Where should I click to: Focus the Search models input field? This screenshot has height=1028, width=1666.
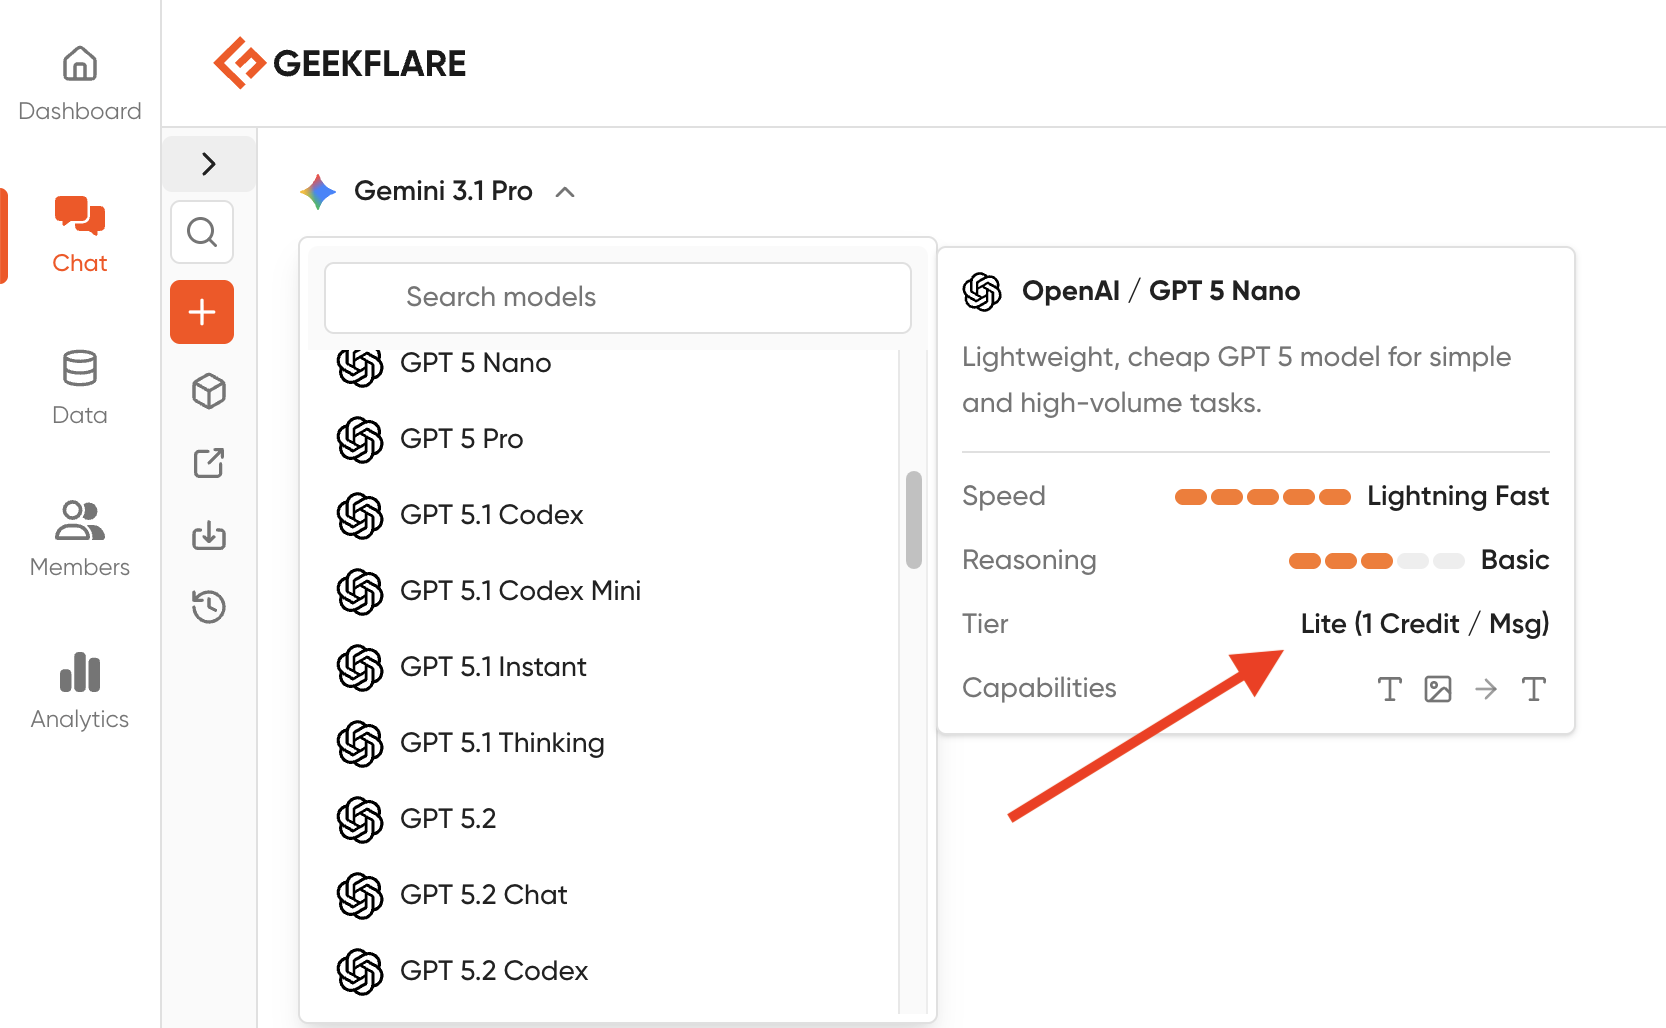[x=618, y=297]
